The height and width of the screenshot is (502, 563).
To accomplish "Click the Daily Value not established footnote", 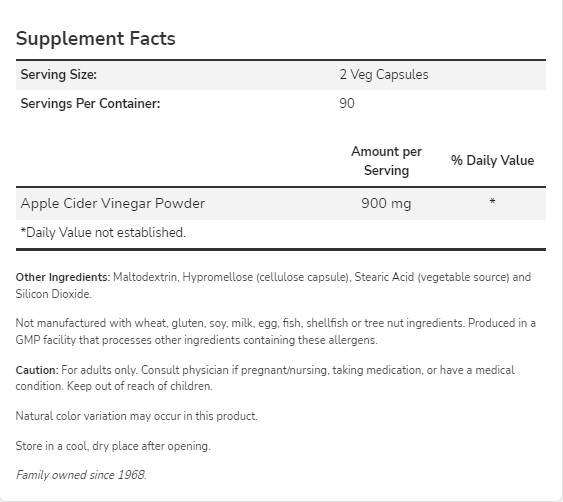I will (x=103, y=232).
